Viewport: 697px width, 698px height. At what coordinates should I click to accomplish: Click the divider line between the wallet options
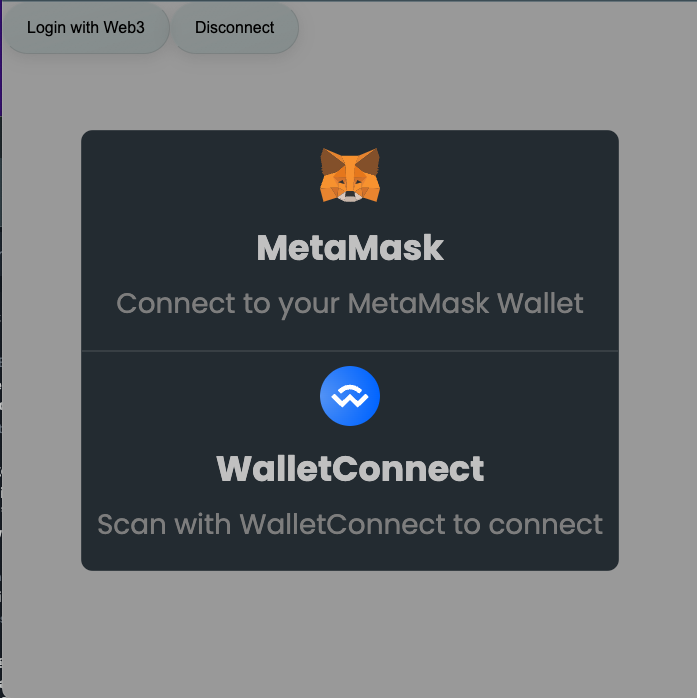click(x=350, y=351)
